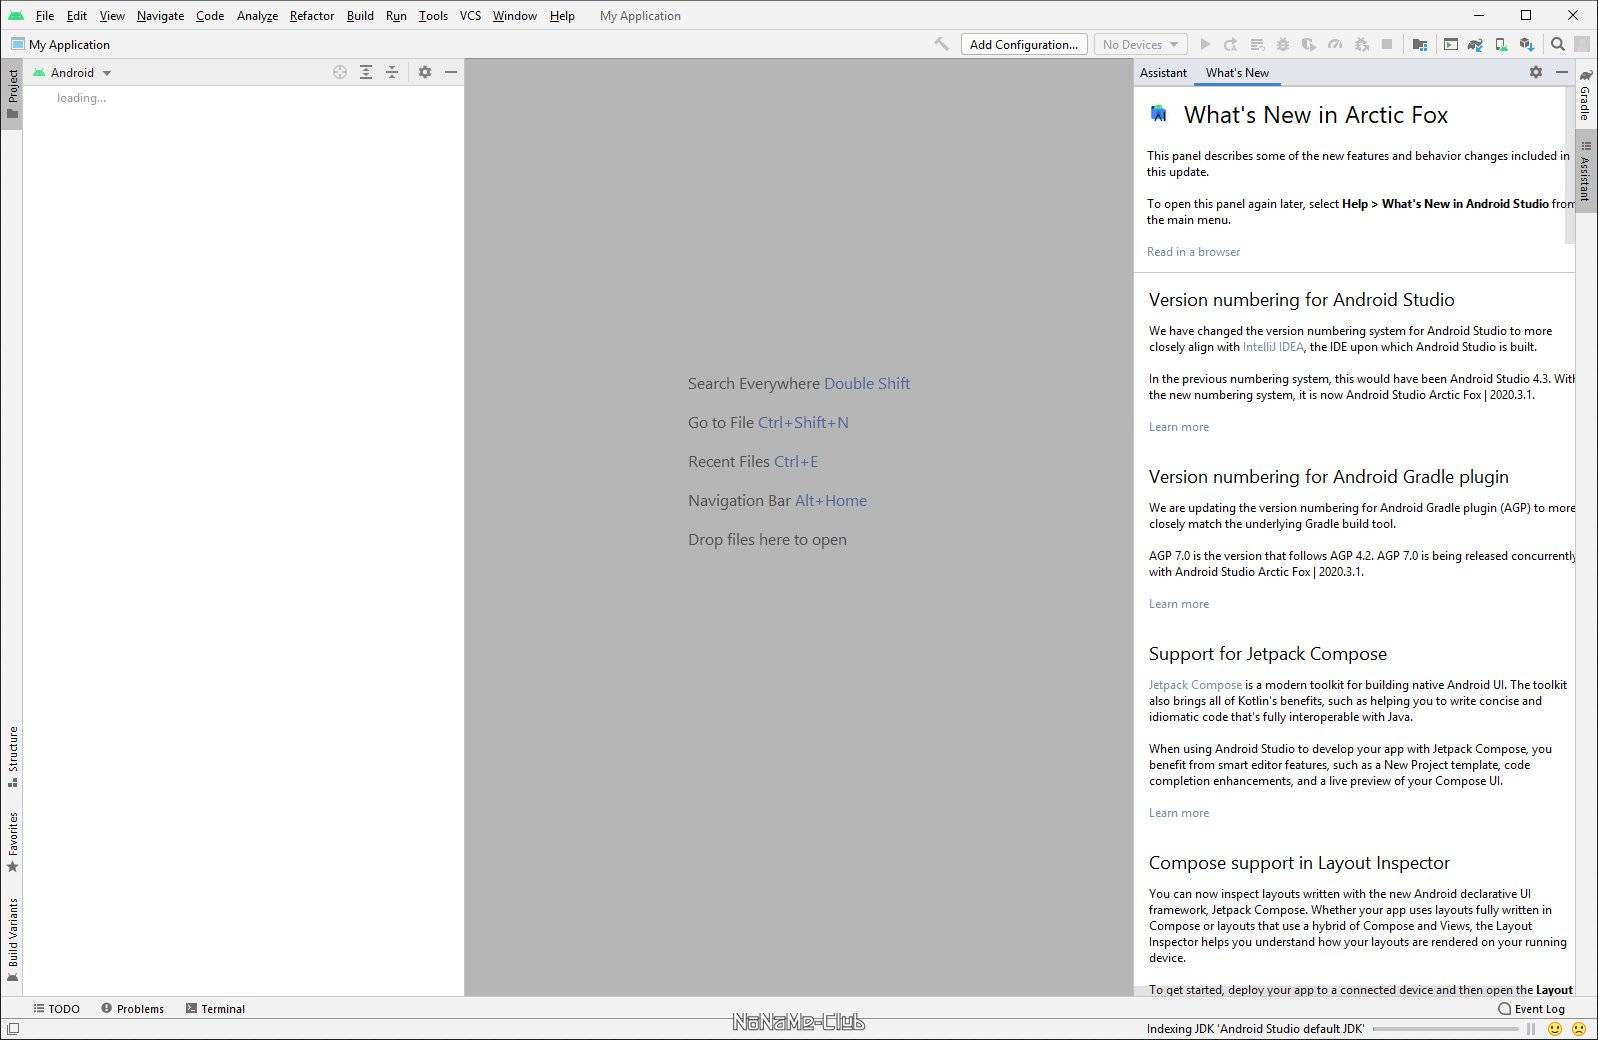Screen dimensions: 1598x1040
Task: Click the Stop square icon in toolbar
Action: point(1387,44)
